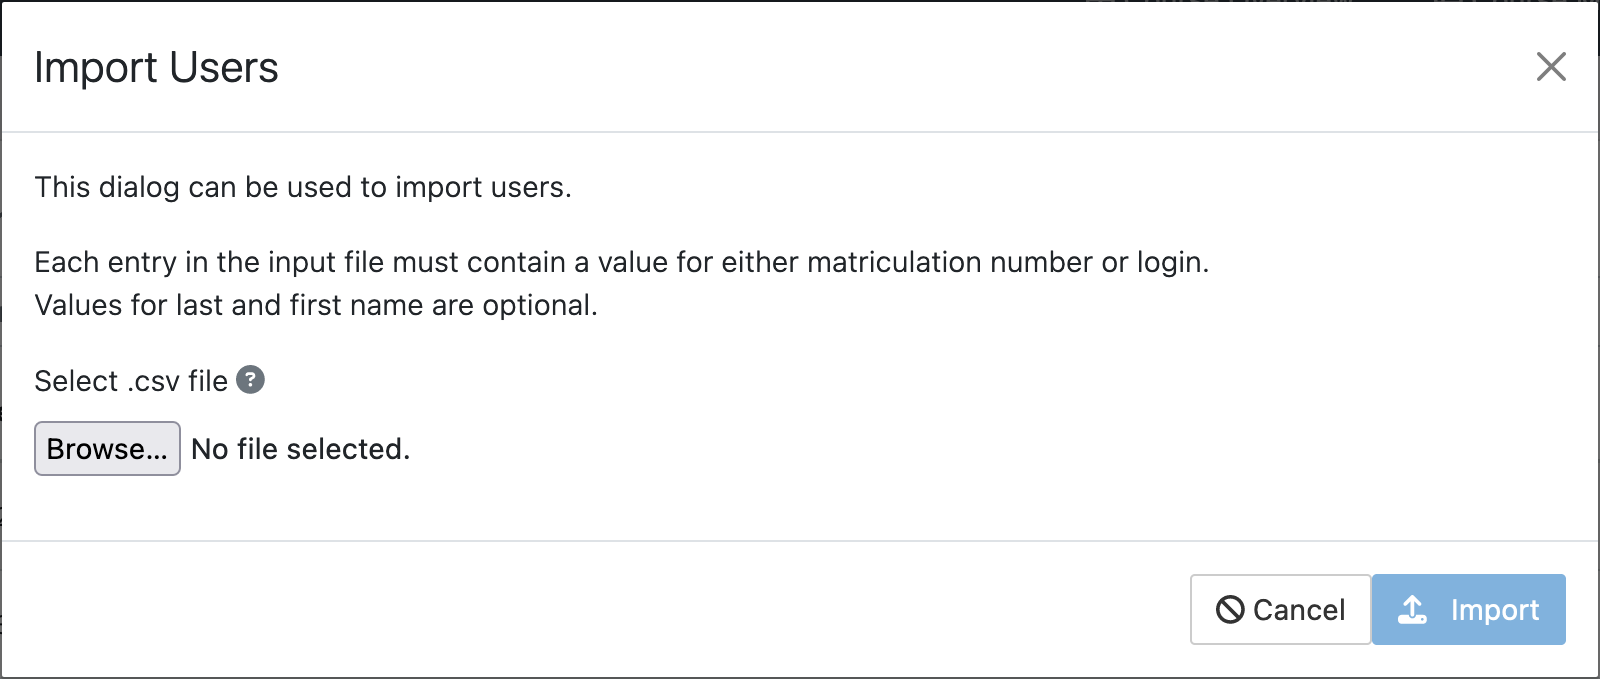Browse for a .csv file to import
Image resolution: width=1600 pixels, height=679 pixels.
click(107, 448)
